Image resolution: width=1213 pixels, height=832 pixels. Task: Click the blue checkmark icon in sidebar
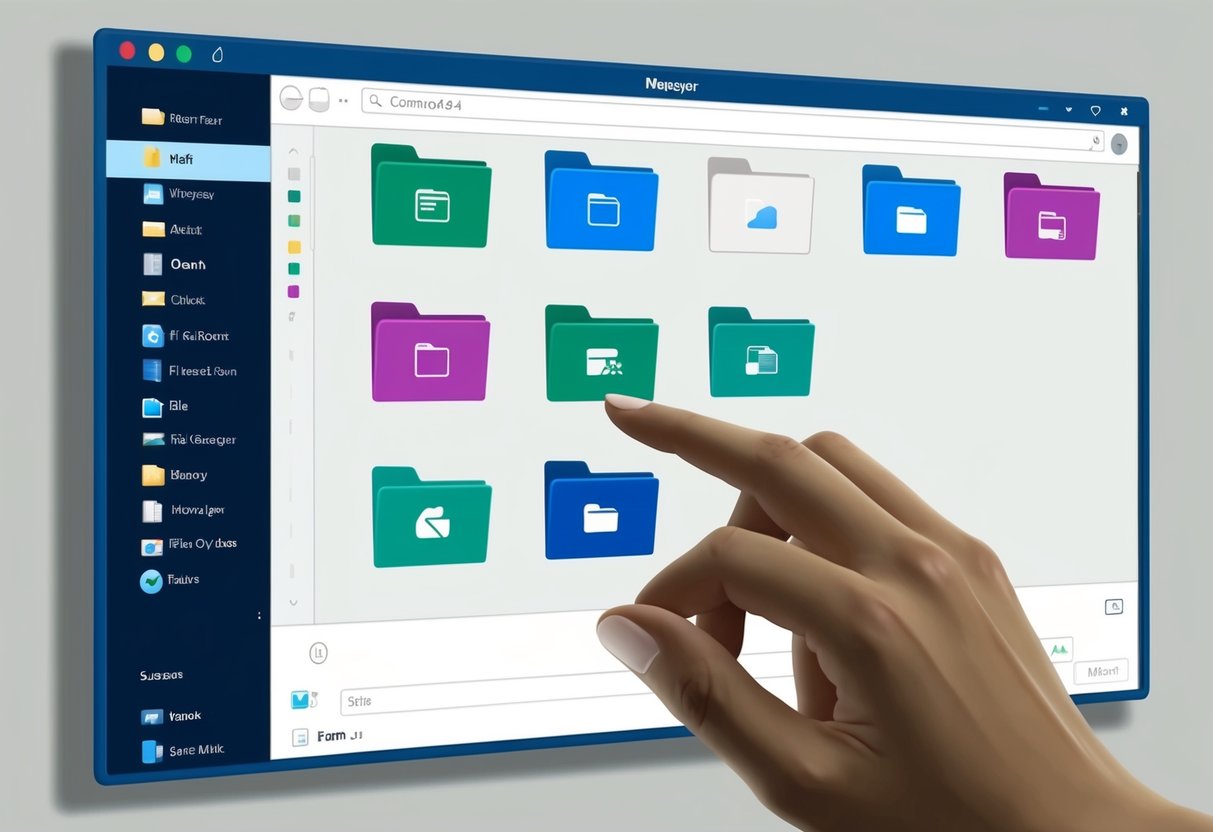tap(151, 580)
